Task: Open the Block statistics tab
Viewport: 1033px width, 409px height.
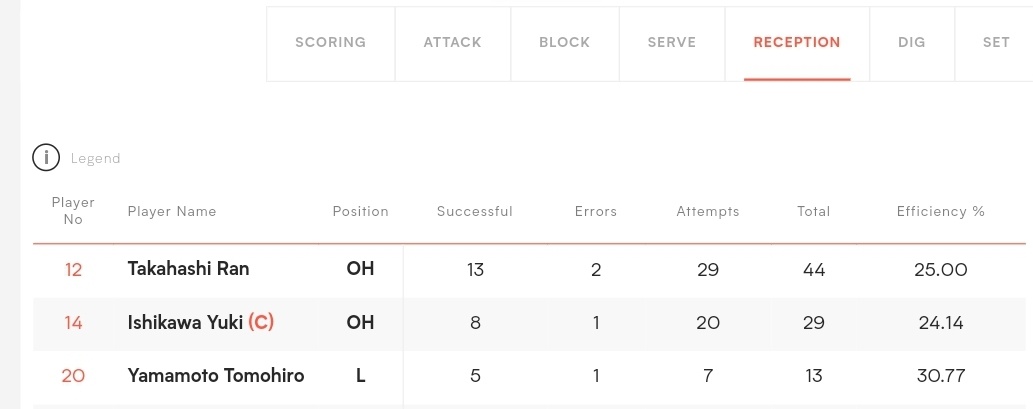Action: 565,43
